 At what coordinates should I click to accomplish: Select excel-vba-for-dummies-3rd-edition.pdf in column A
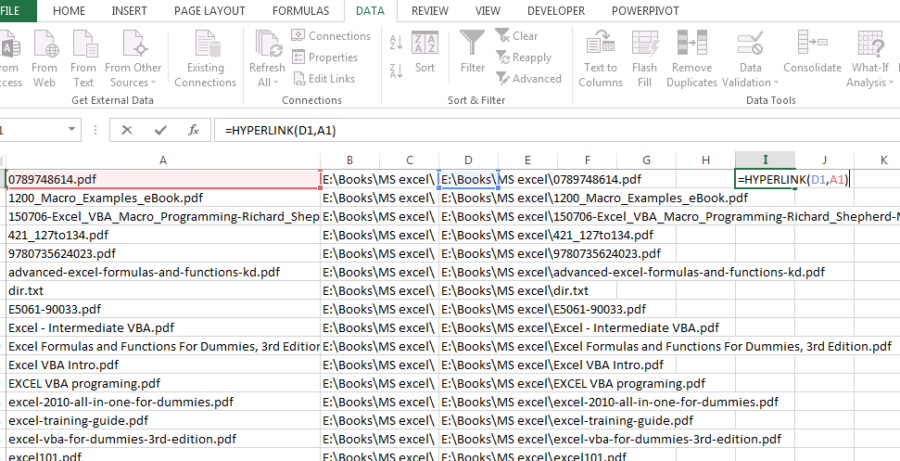coord(163,439)
